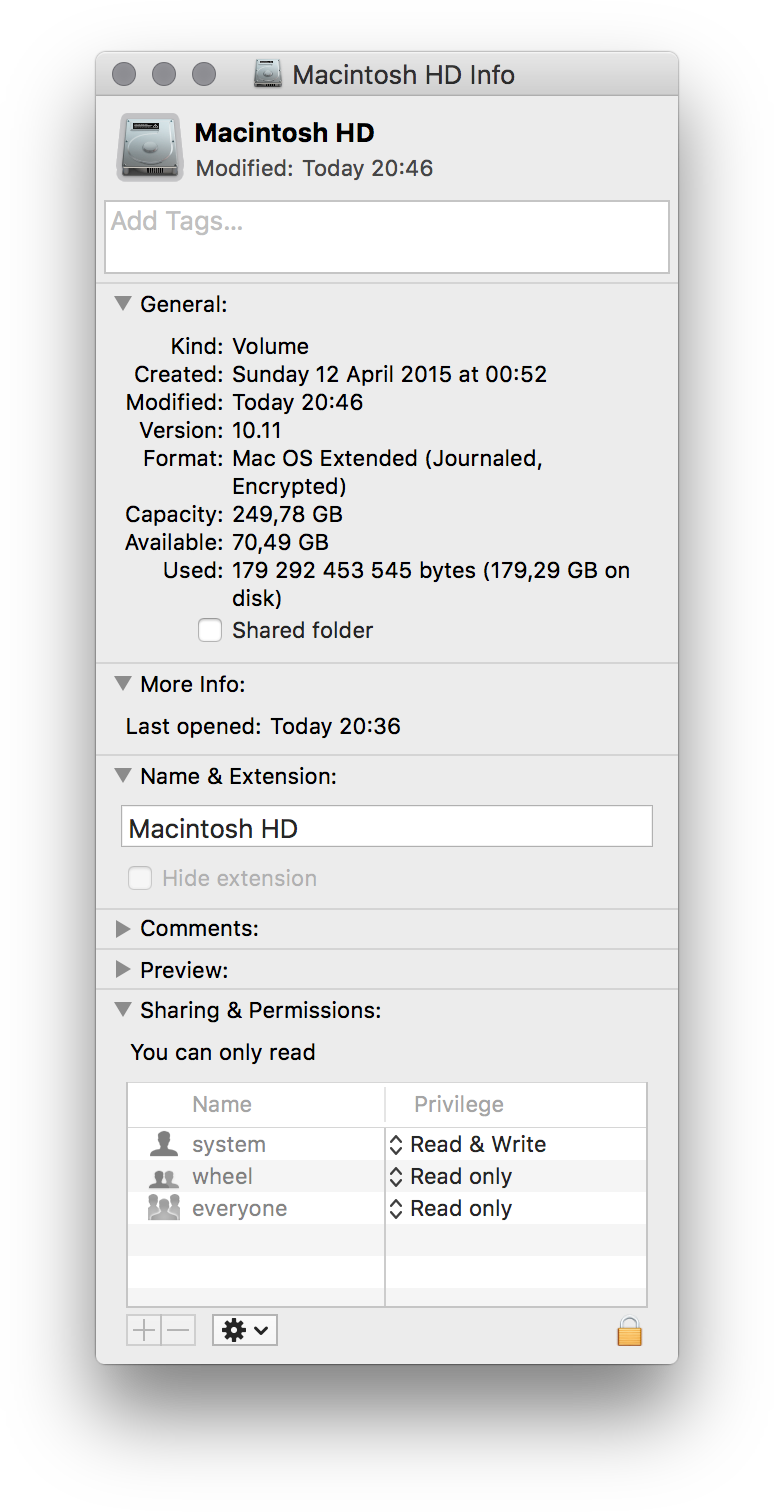The image size is (774, 1512).
Task: Click the Name column header
Action: pos(222,1104)
